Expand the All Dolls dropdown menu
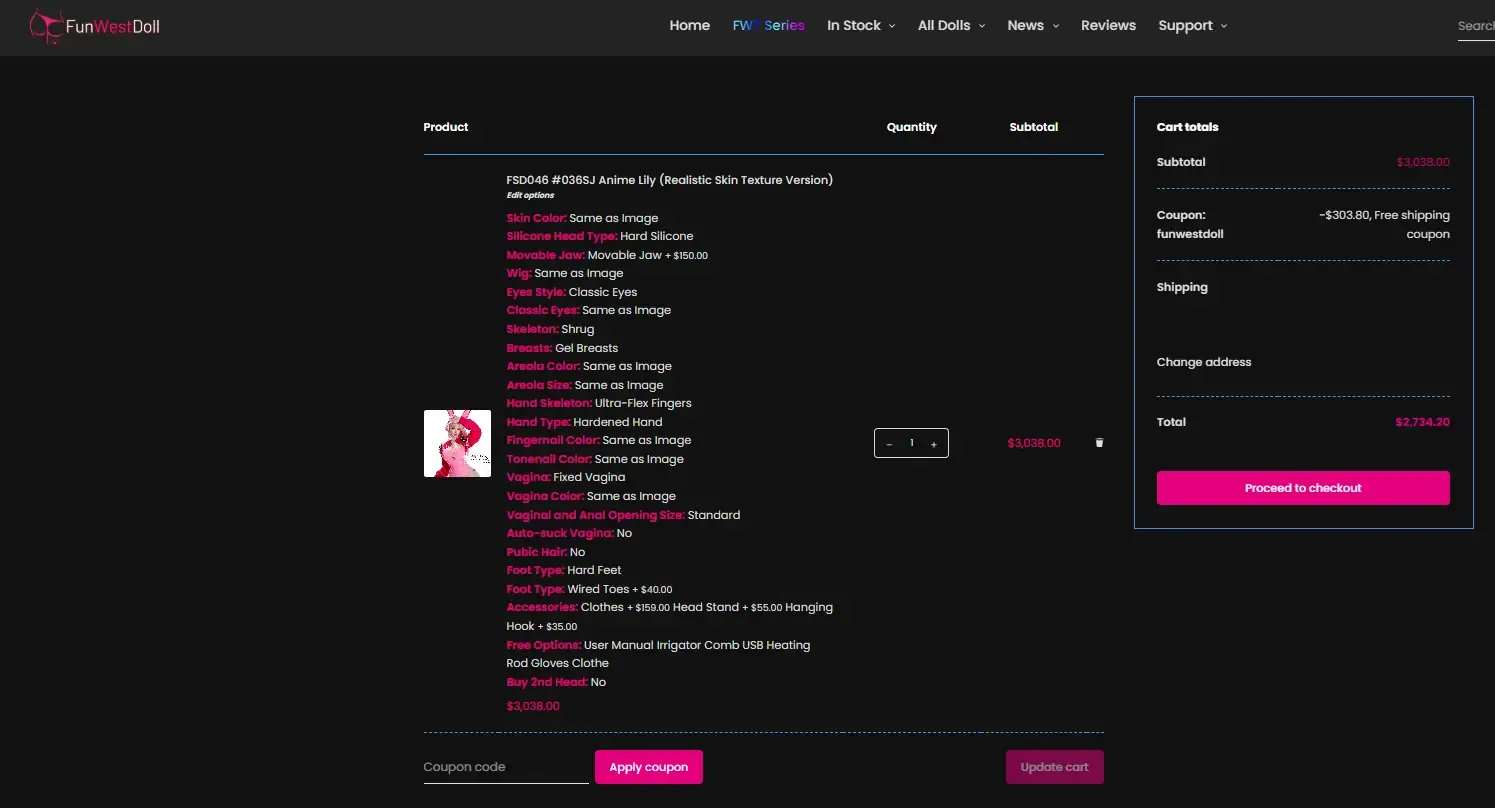Screen dimensions: 1495x808 (951, 26)
